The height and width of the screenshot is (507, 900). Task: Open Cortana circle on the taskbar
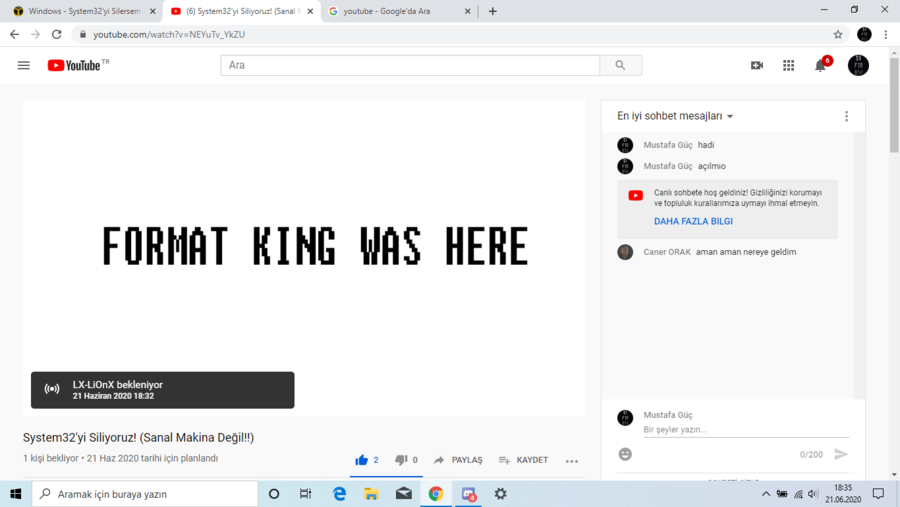274,494
